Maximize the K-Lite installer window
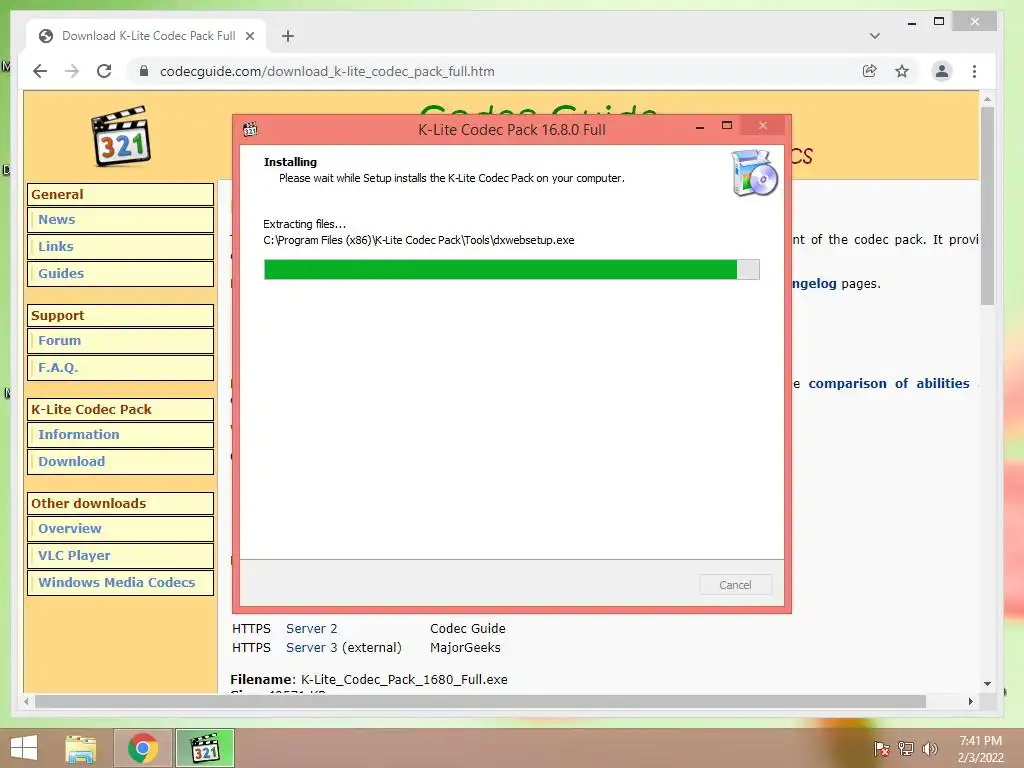The height and width of the screenshot is (768, 1024). pyautogui.click(x=727, y=125)
